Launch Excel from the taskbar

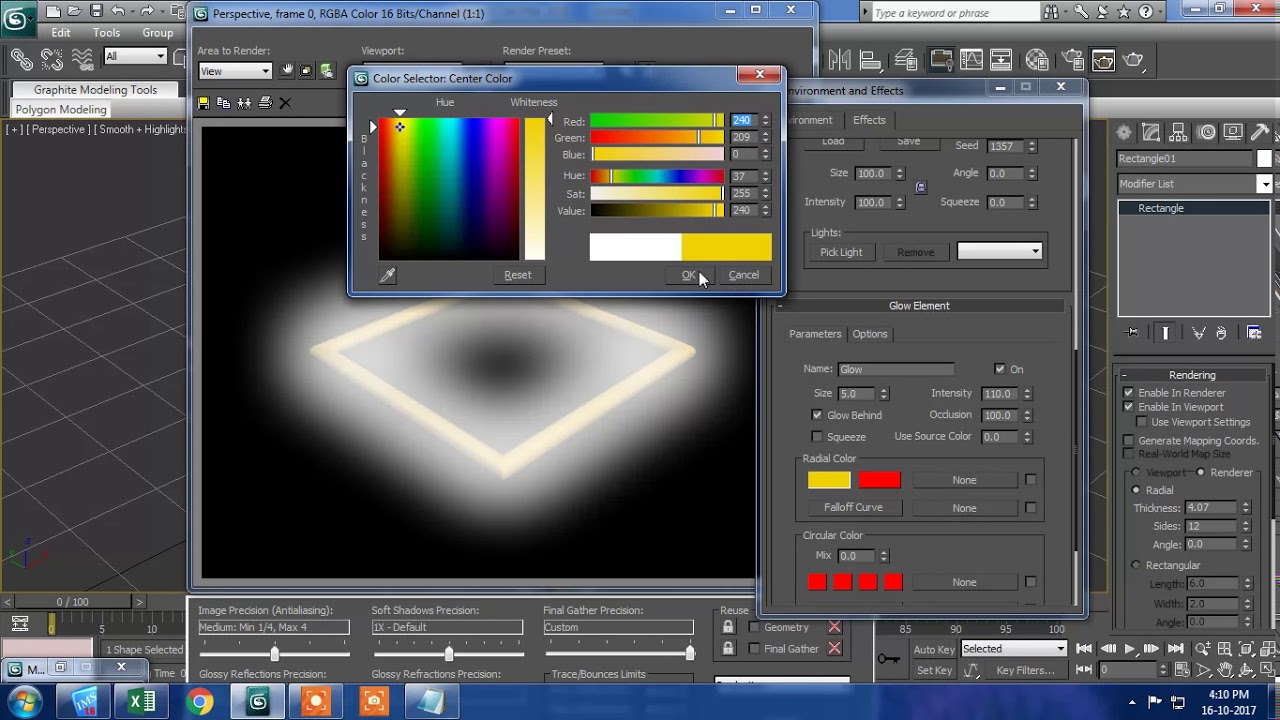coord(142,702)
